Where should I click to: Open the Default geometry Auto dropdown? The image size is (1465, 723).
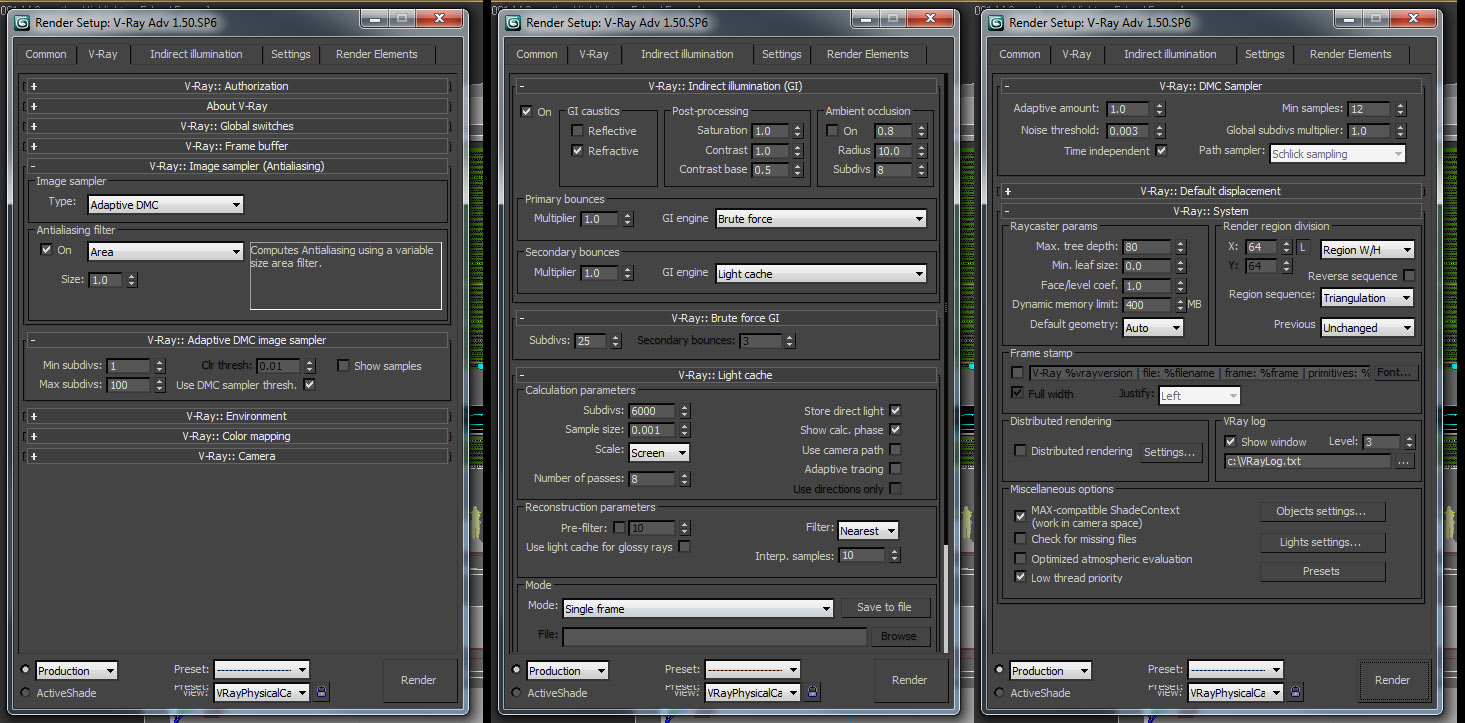(x=1153, y=327)
